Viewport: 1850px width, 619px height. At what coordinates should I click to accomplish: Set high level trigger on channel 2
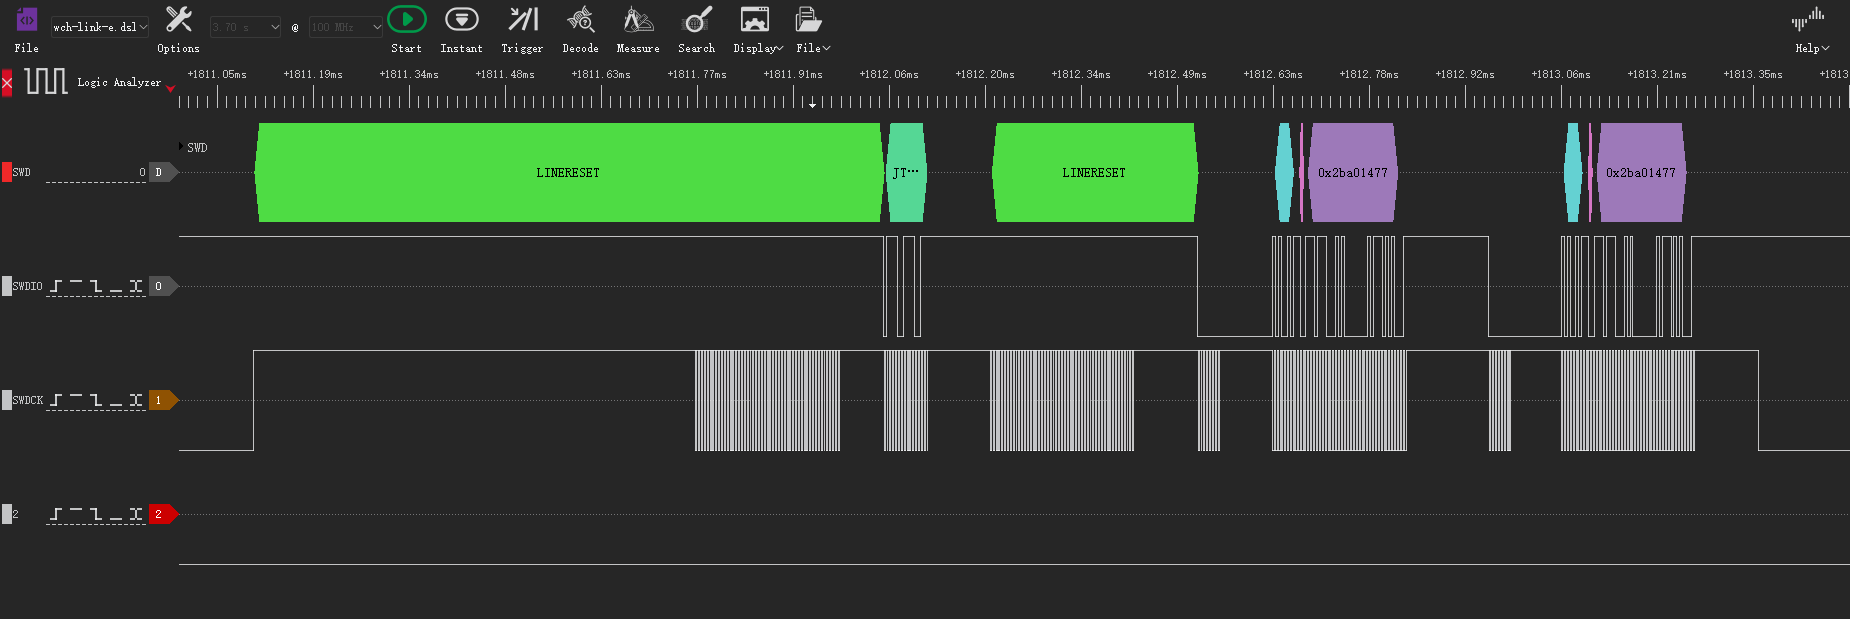[x=76, y=514]
